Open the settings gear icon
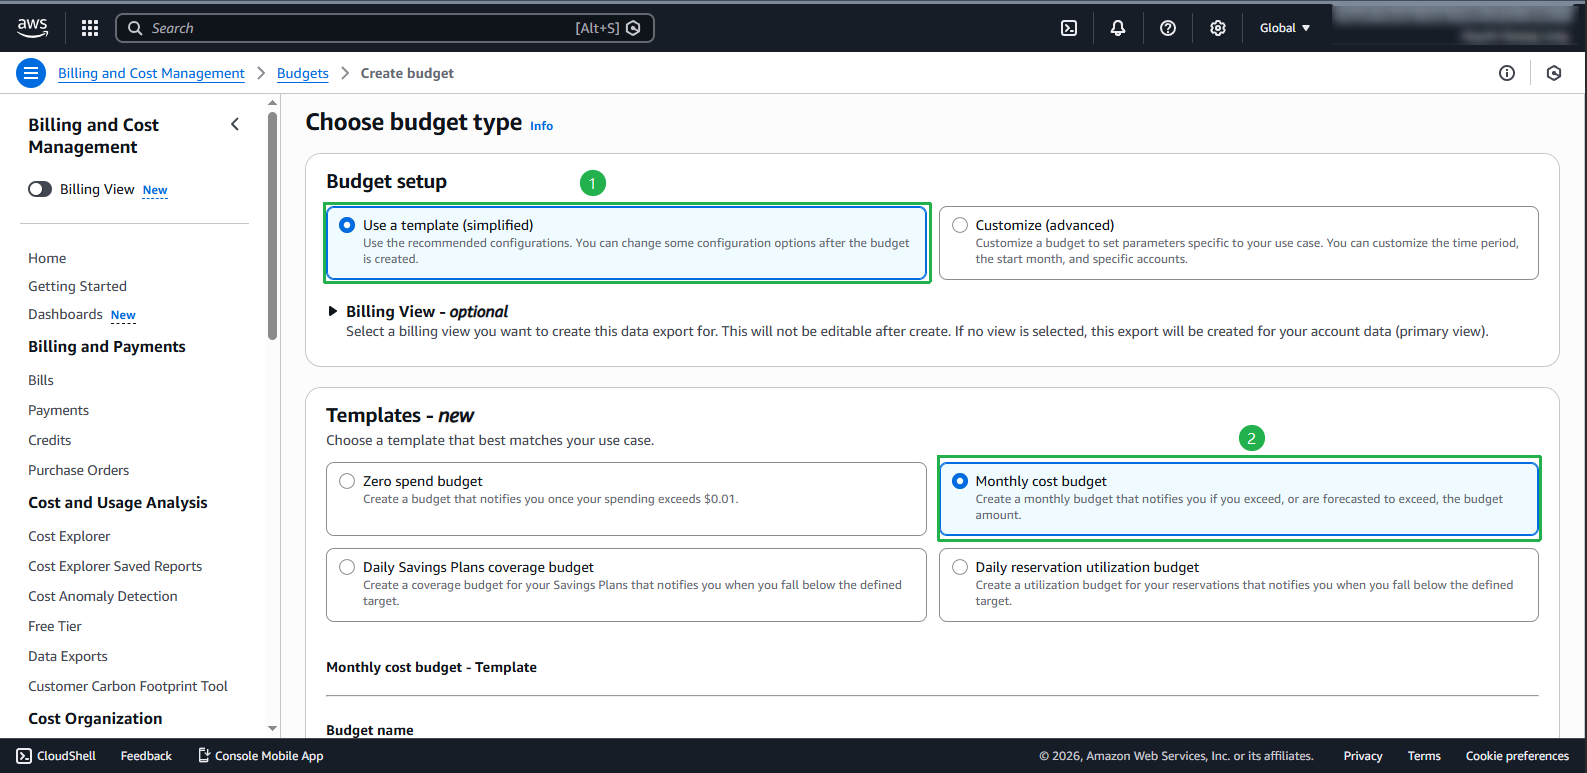1587x773 pixels. 1218,28
